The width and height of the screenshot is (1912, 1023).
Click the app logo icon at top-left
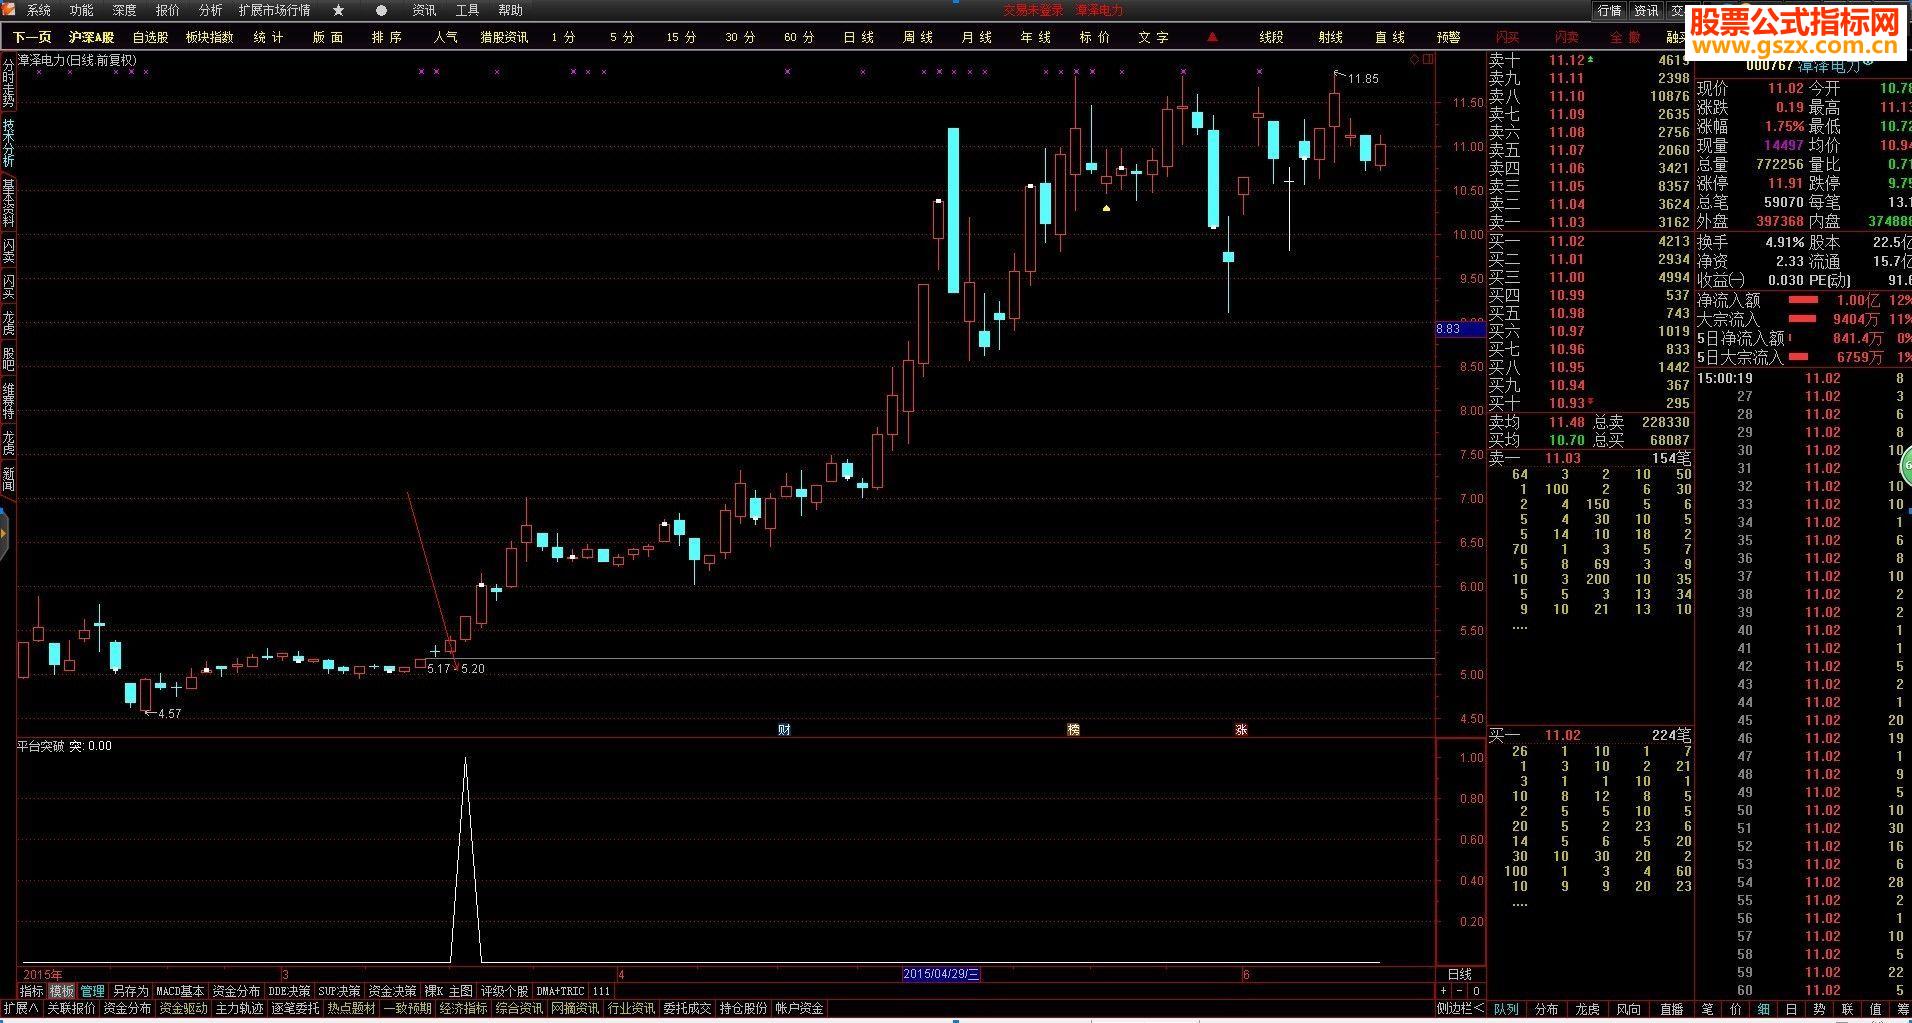coord(10,10)
